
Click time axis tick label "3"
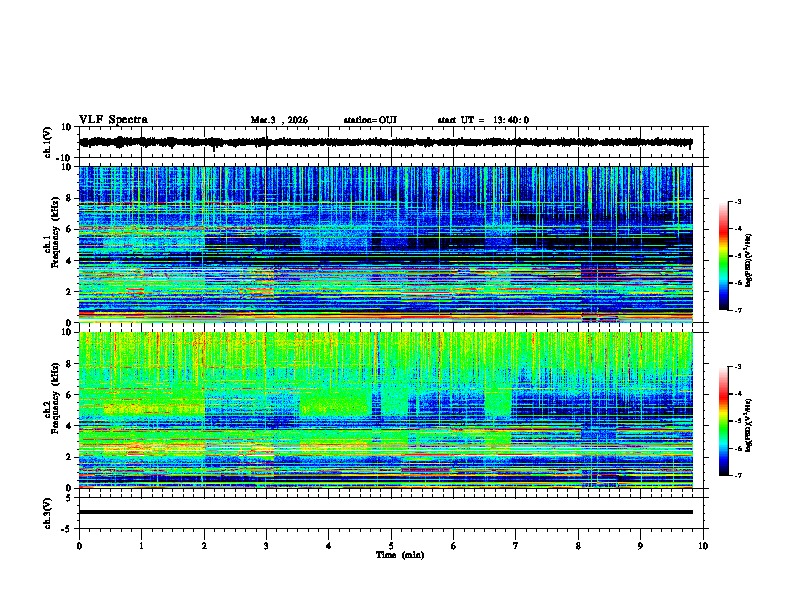coord(266,546)
